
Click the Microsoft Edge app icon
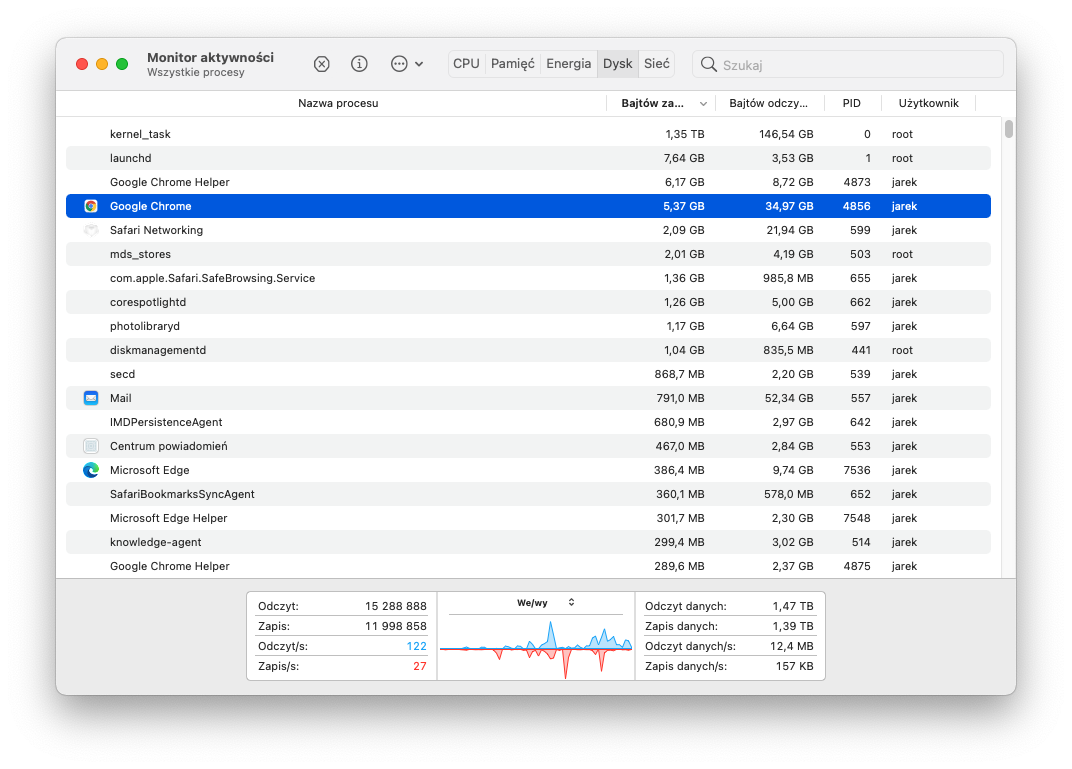point(91,470)
